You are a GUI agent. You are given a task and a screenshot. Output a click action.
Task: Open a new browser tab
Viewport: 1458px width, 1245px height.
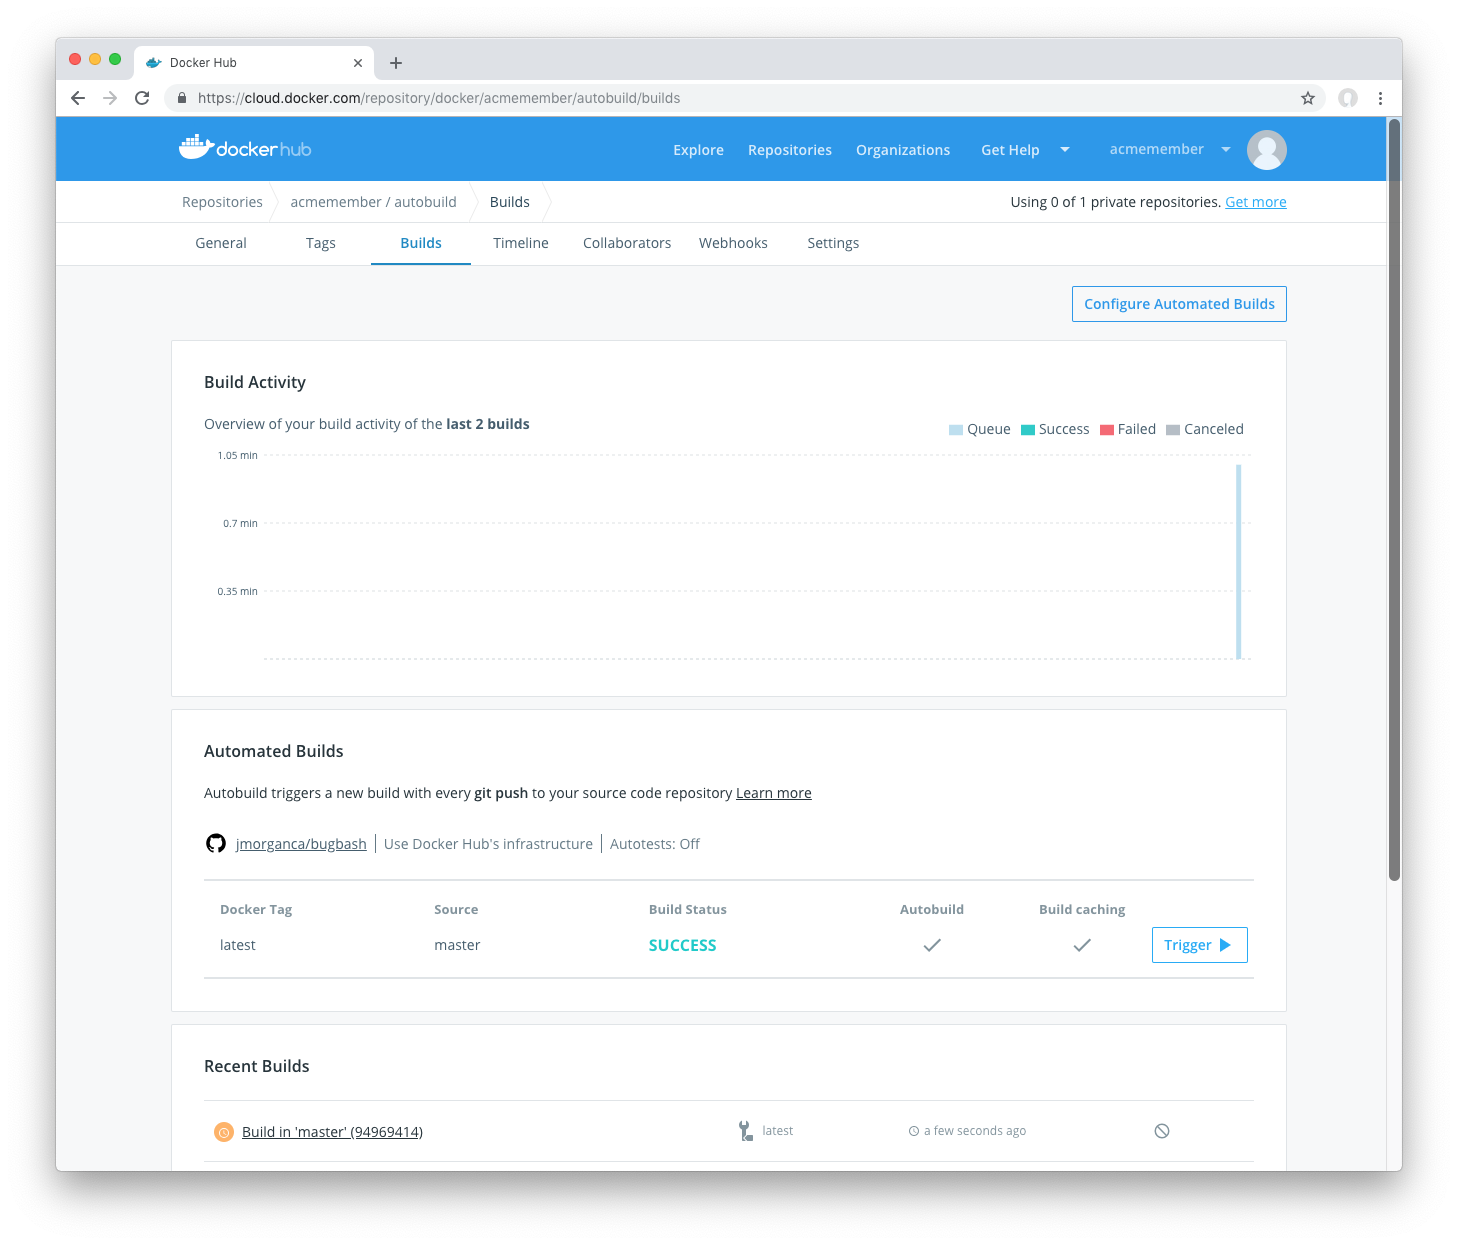396,62
